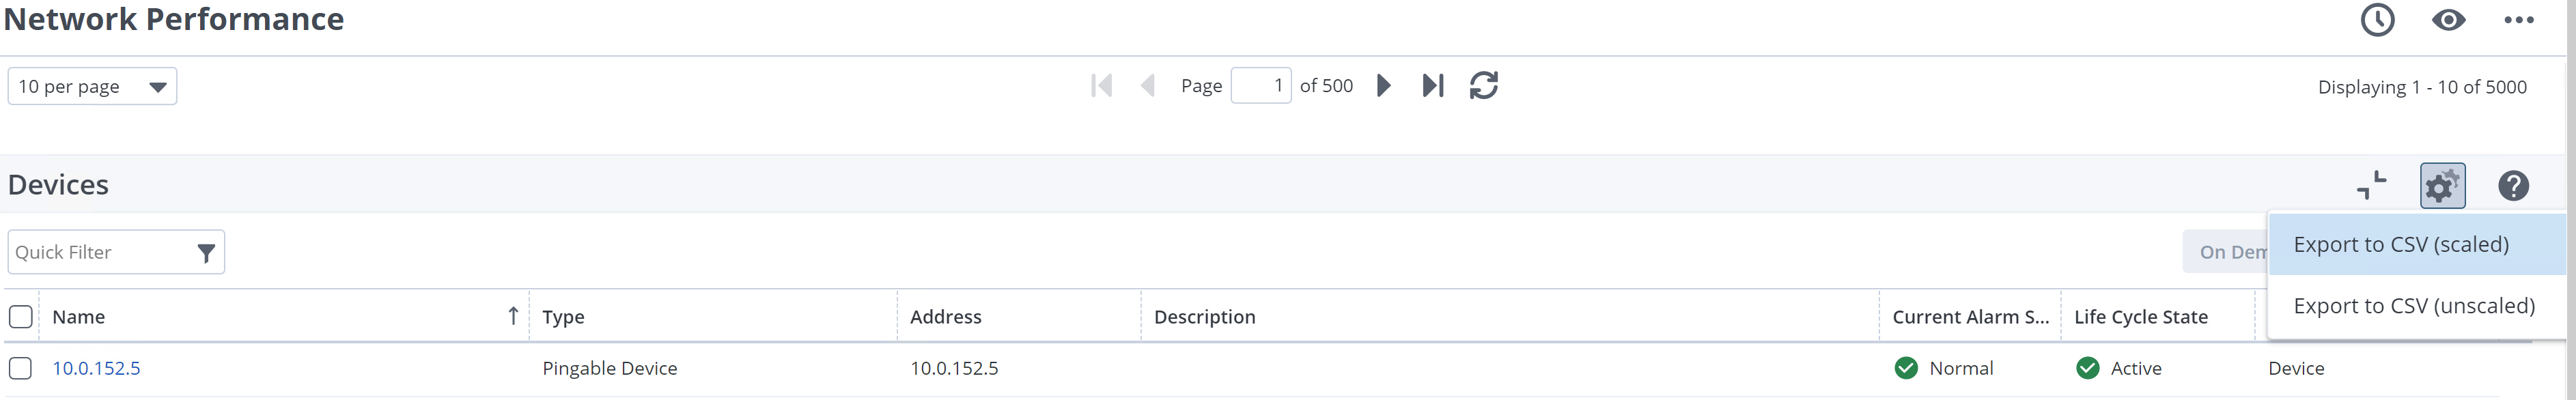The height and width of the screenshot is (400, 2576).
Task: Refresh the device list
Action: (1484, 86)
